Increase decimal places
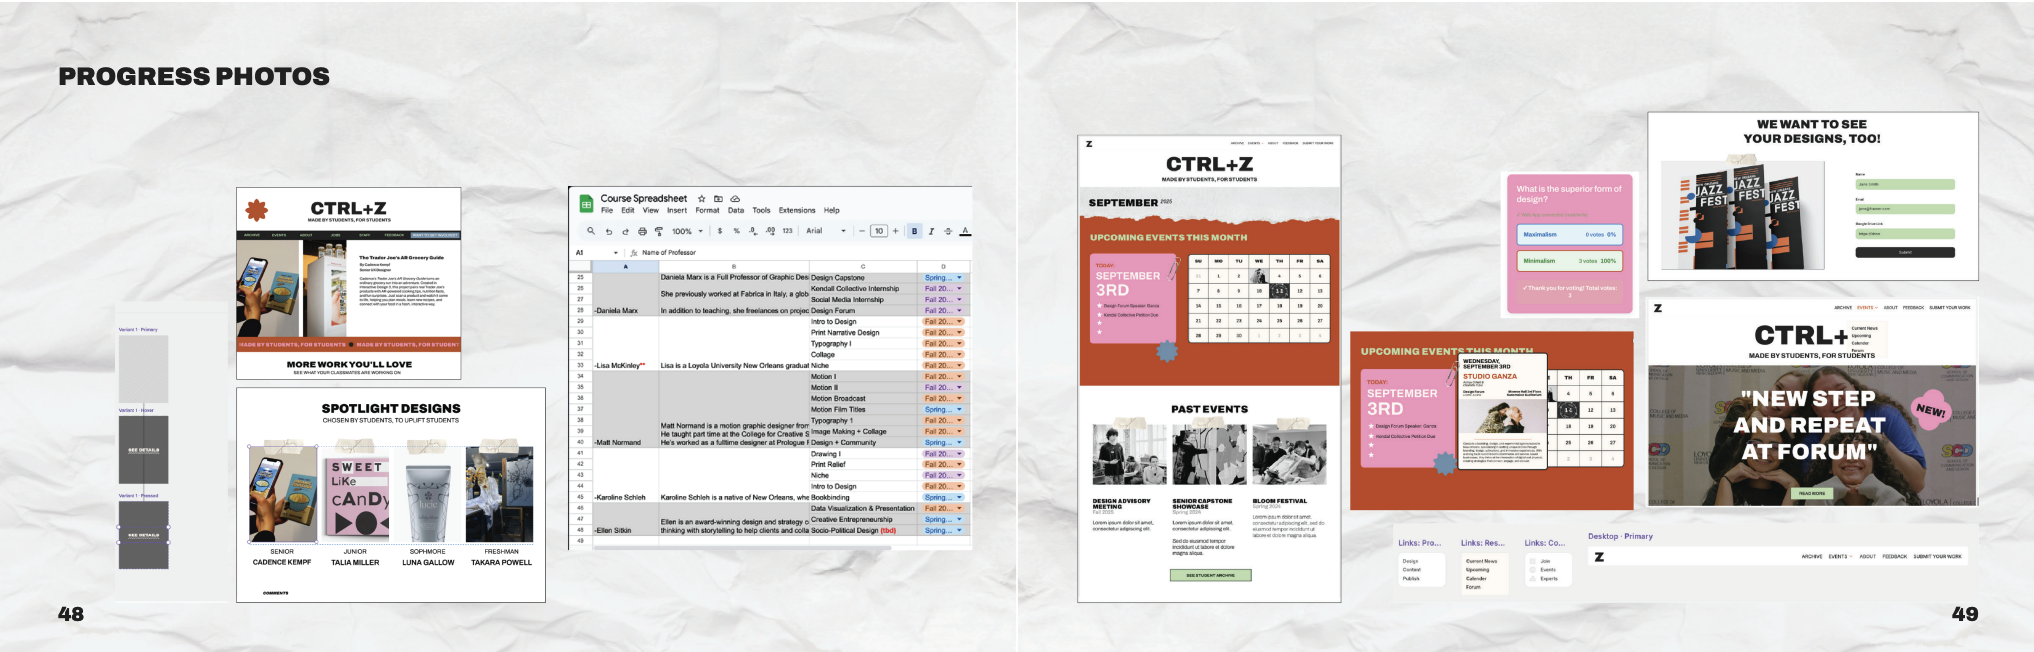The height and width of the screenshot is (652, 2034). 770,231
